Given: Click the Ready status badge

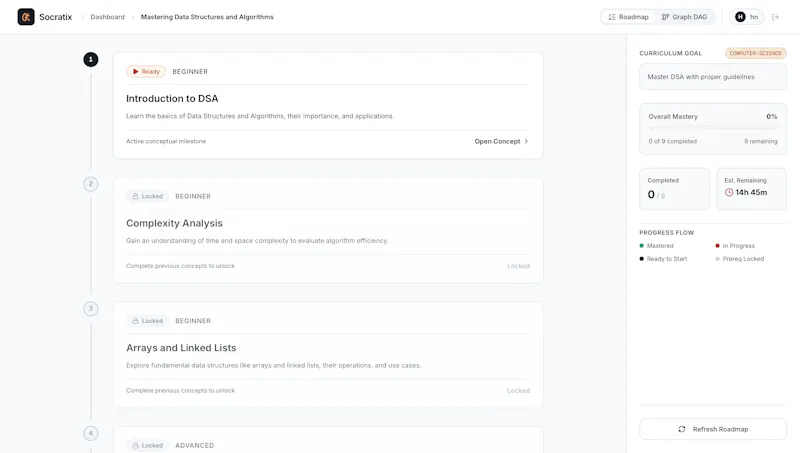Looking at the screenshot, I should coord(146,71).
